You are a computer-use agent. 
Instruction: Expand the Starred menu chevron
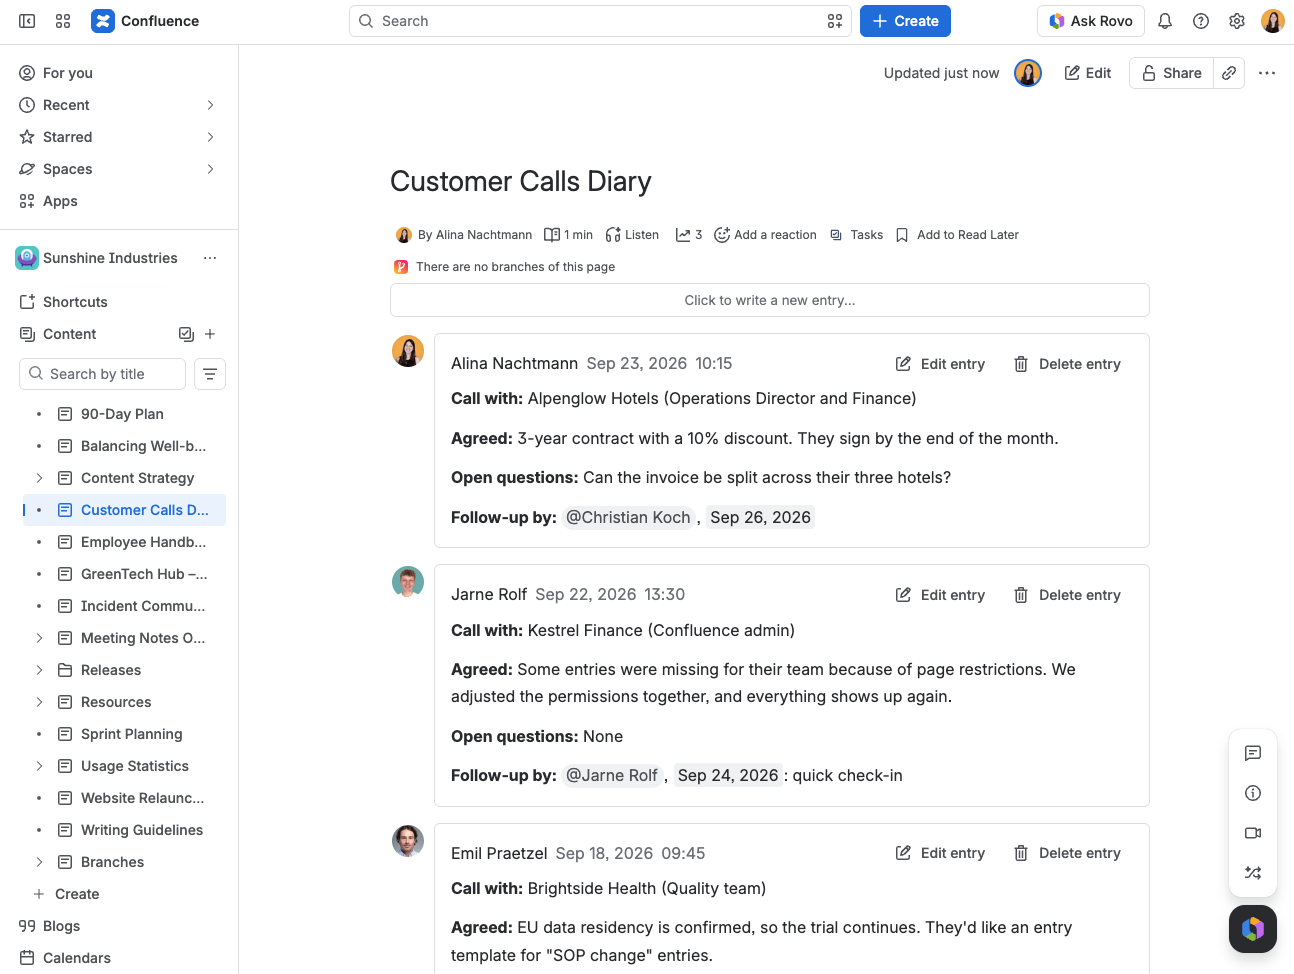pos(210,137)
